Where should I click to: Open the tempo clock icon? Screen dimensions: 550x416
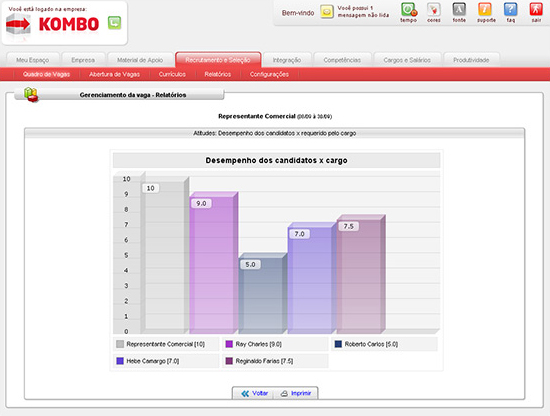[x=409, y=9]
